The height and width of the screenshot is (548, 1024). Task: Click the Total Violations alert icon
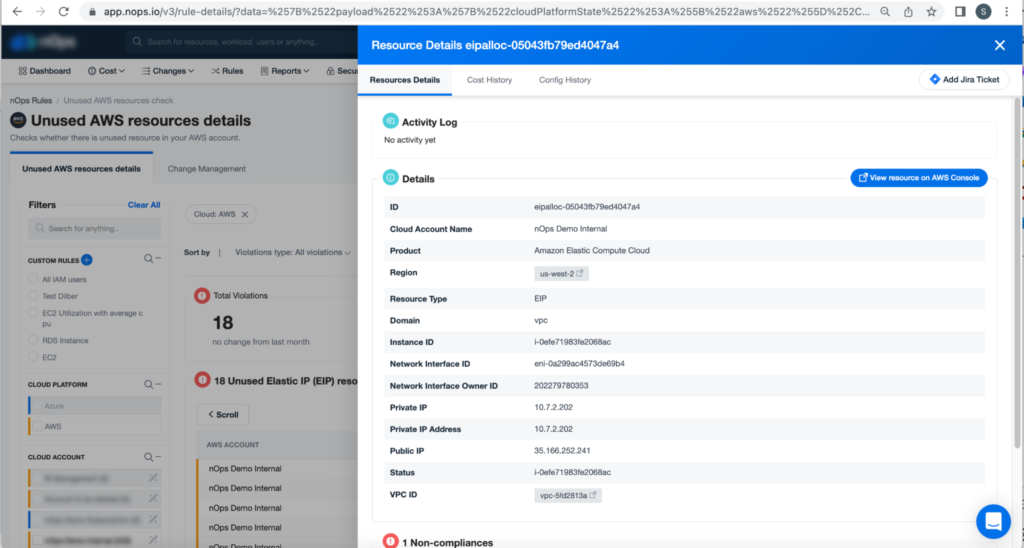point(202,295)
